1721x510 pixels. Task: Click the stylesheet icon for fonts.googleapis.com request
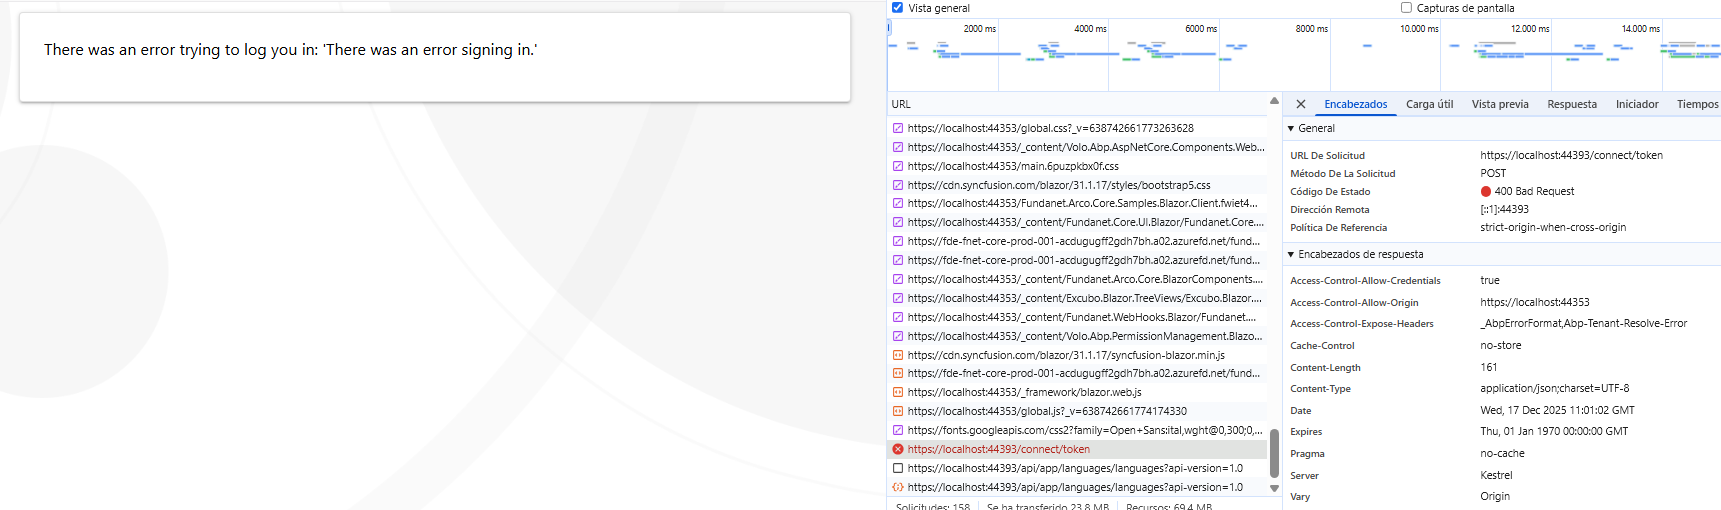click(897, 430)
